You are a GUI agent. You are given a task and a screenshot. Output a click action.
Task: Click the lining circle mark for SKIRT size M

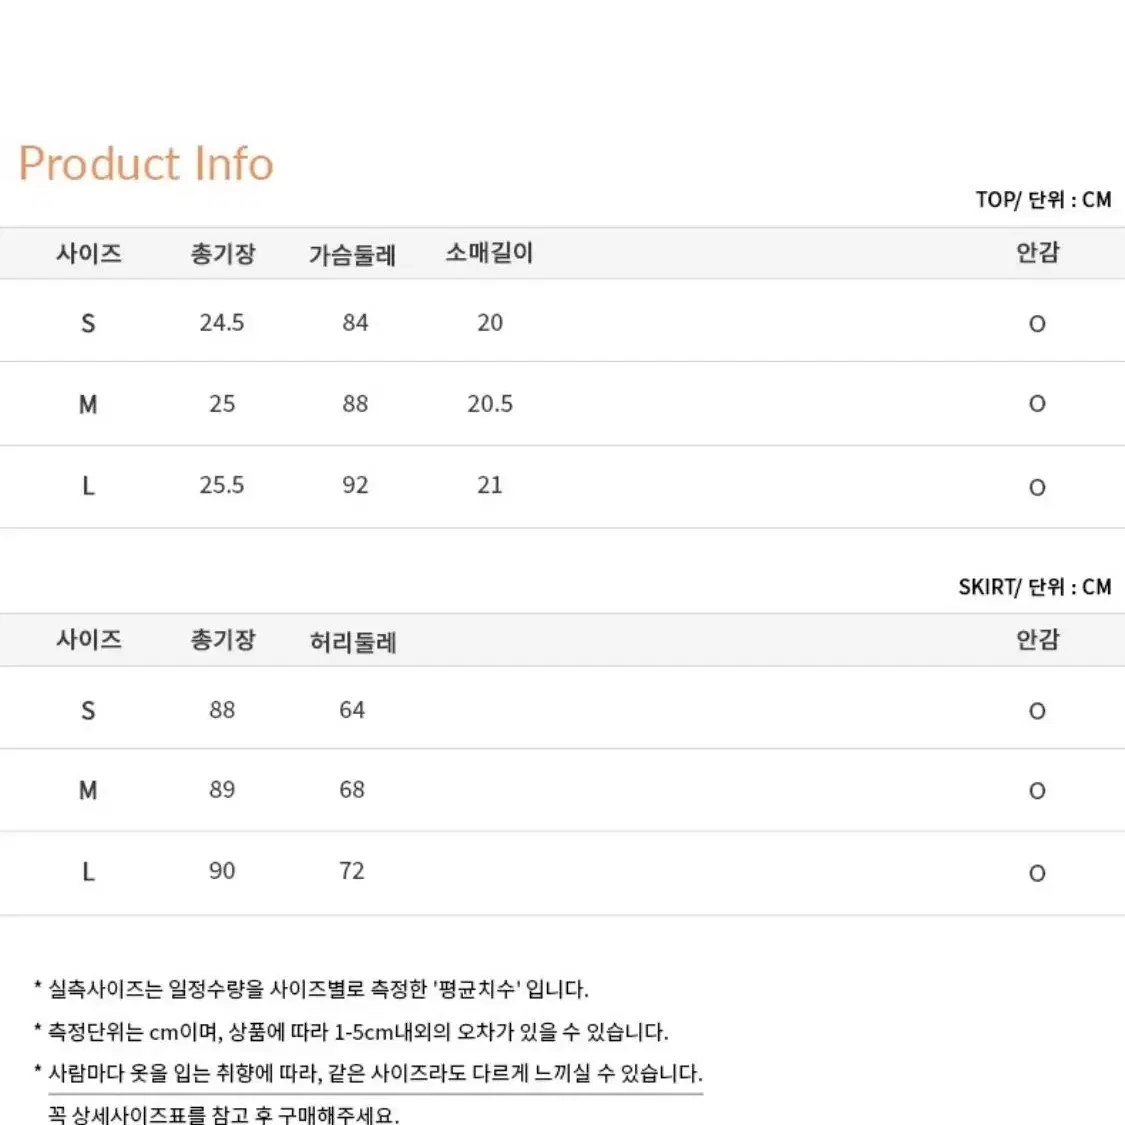coord(1037,791)
